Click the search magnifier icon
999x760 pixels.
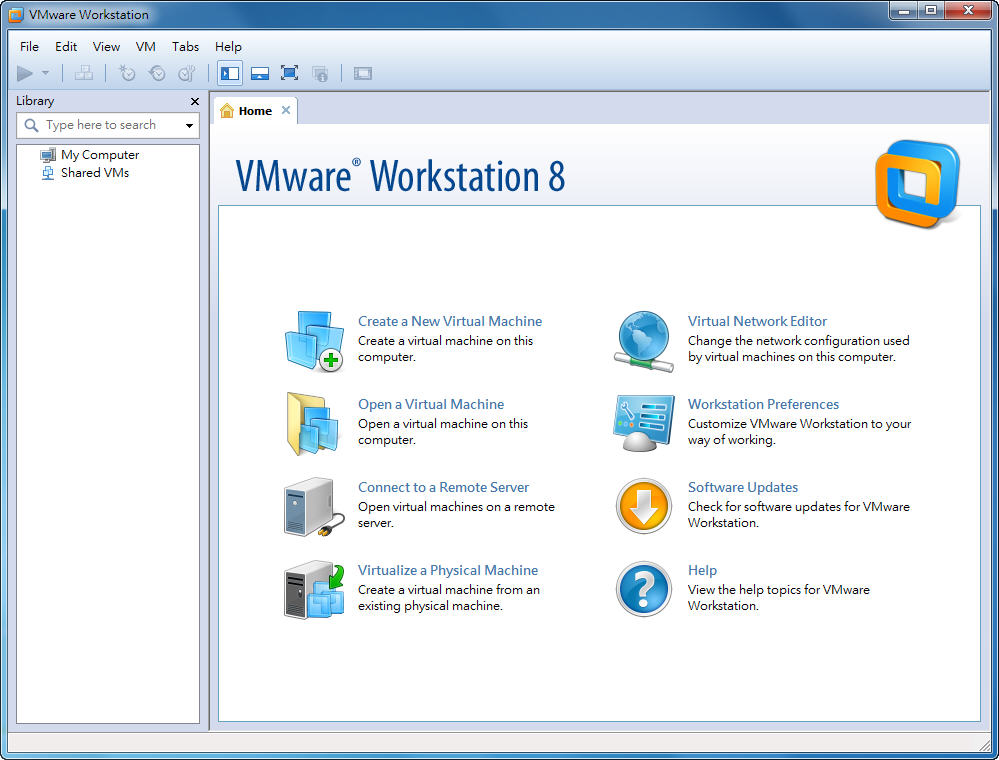point(31,125)
